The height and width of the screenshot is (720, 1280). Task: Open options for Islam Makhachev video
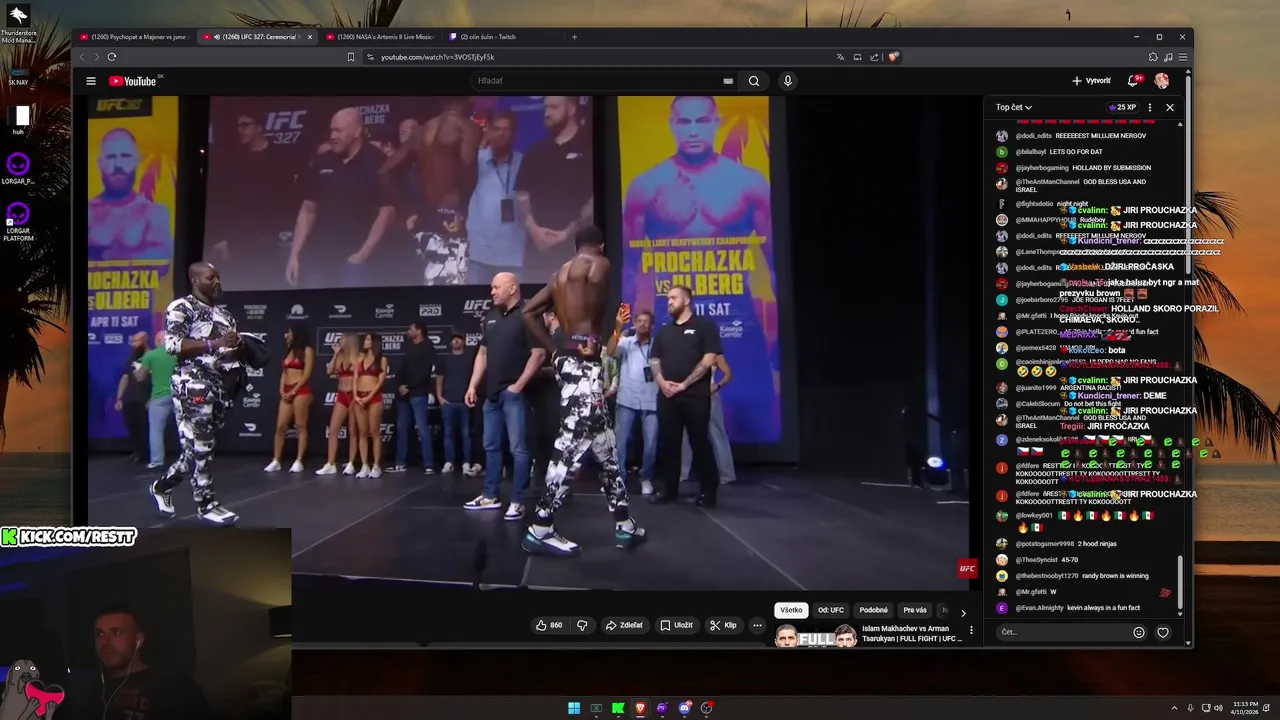click(x=971, y=630)
